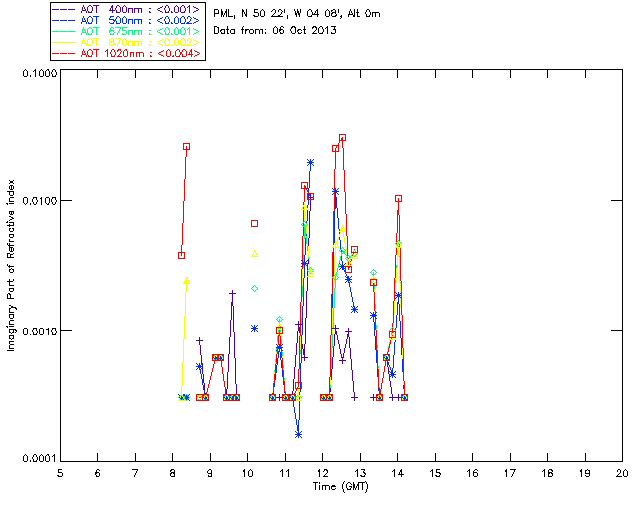
Task: Select the AOT 1020nm red legend entry
Action: click(127, 53)
